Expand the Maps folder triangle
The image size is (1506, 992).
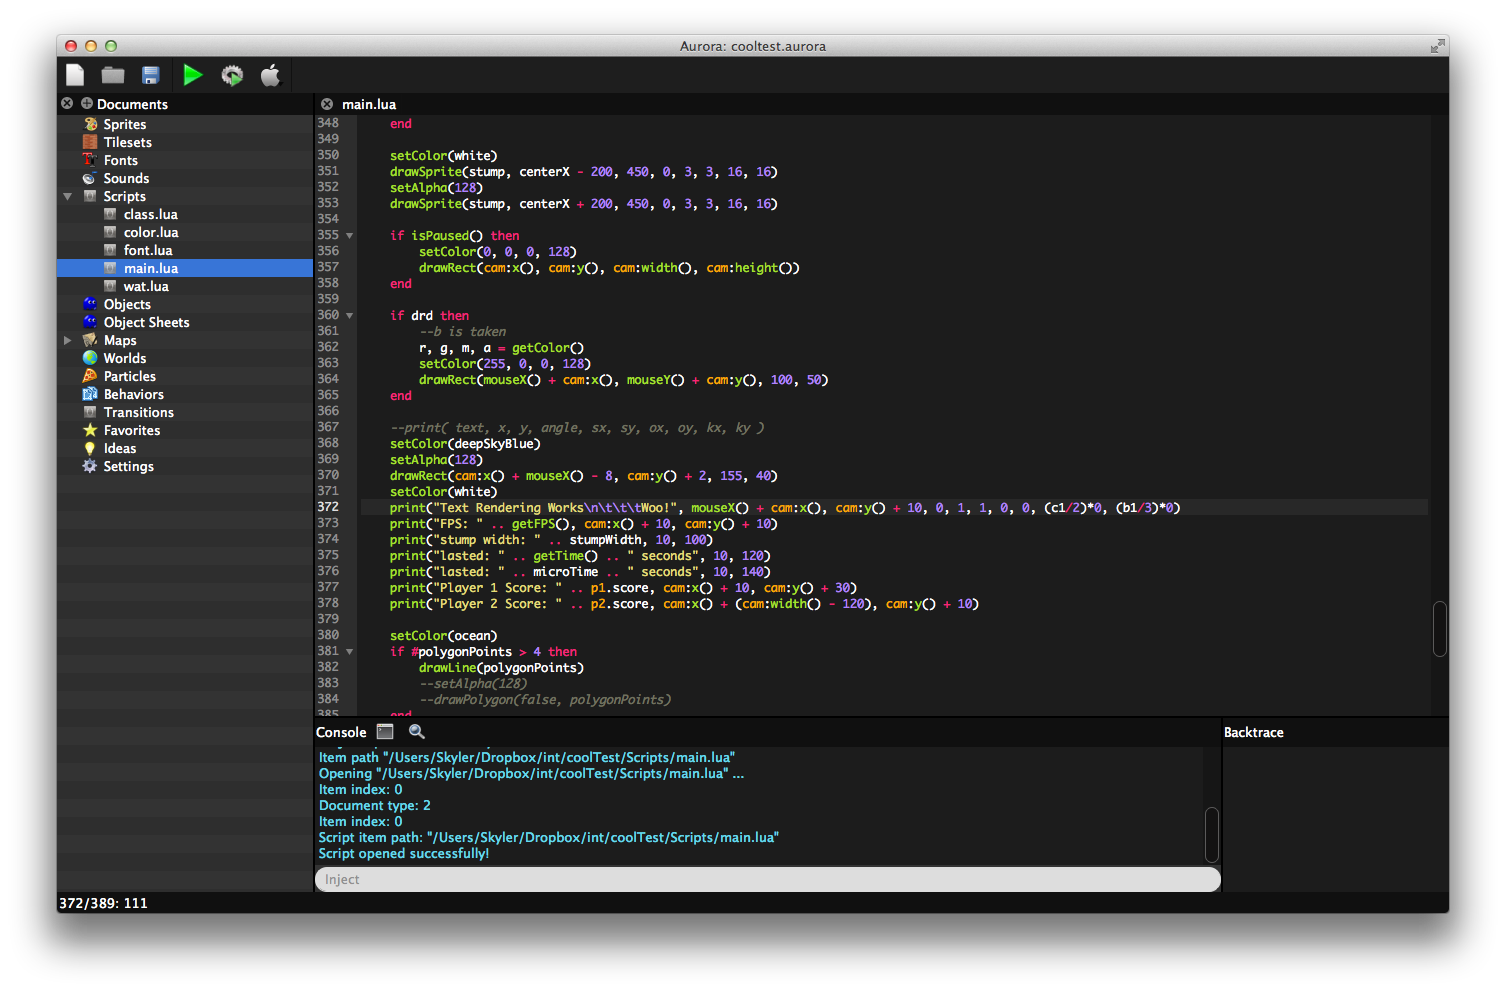68,340
